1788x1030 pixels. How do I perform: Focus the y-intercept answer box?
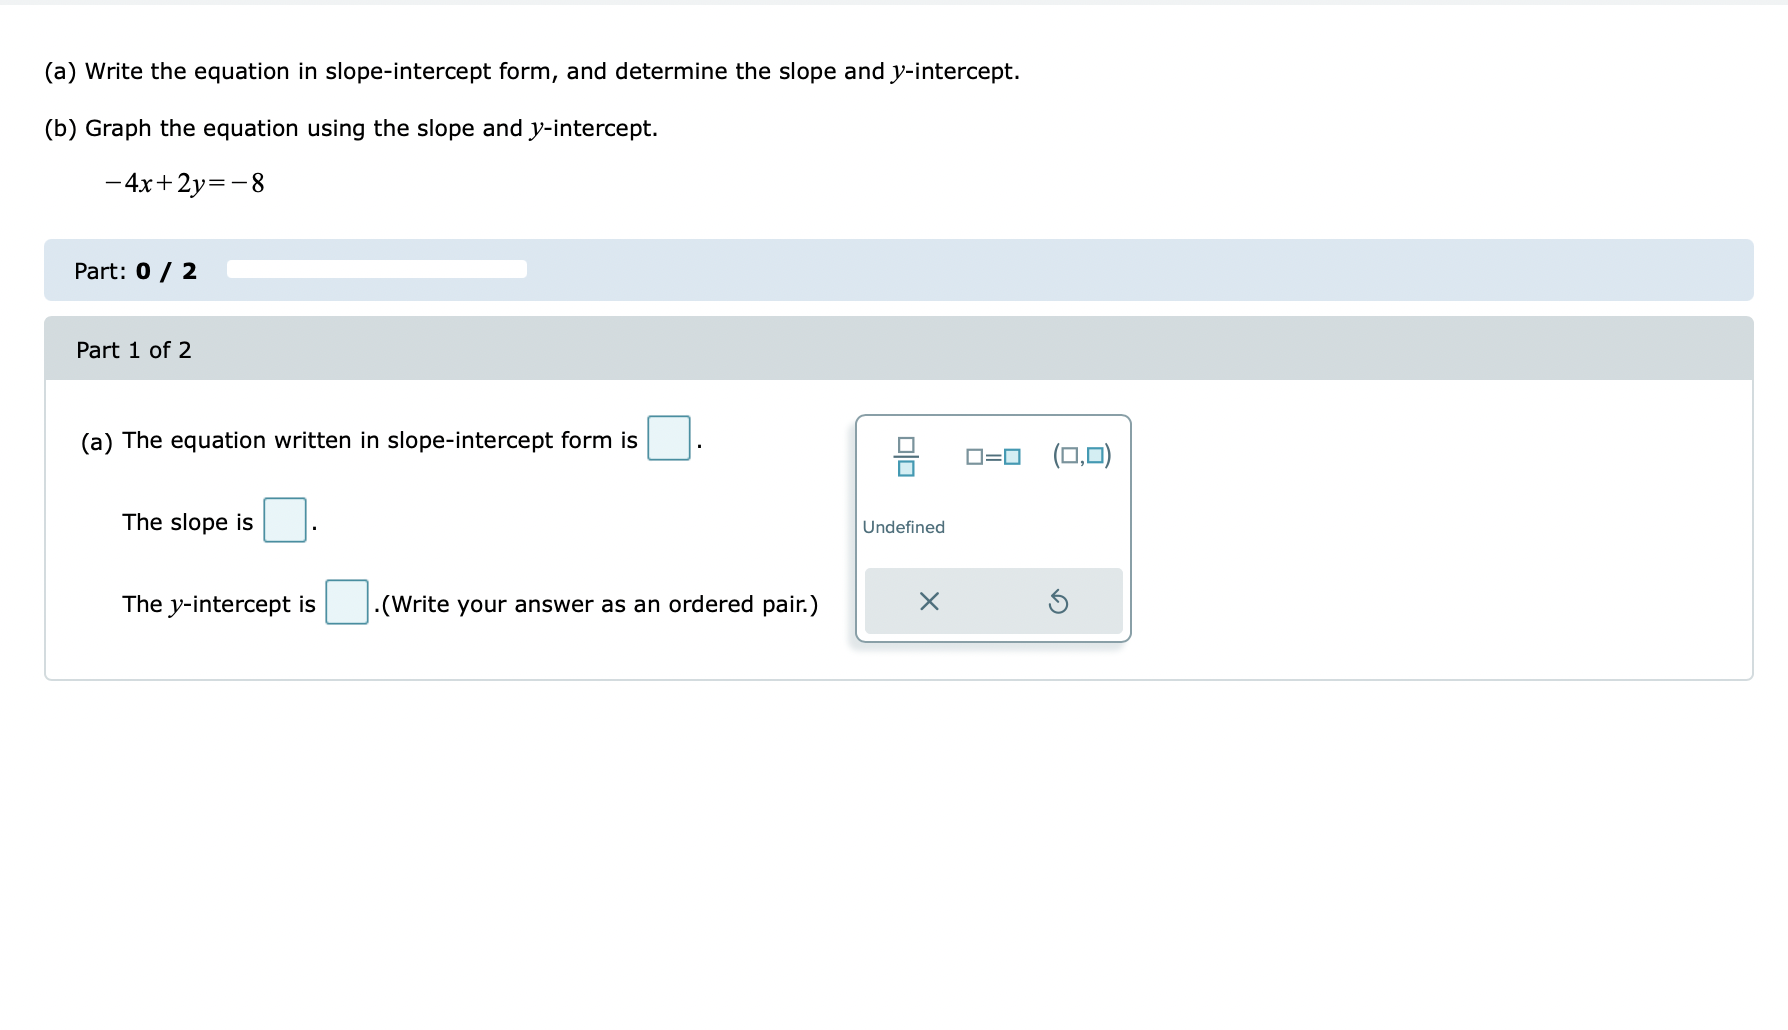(x=347, y=602)
